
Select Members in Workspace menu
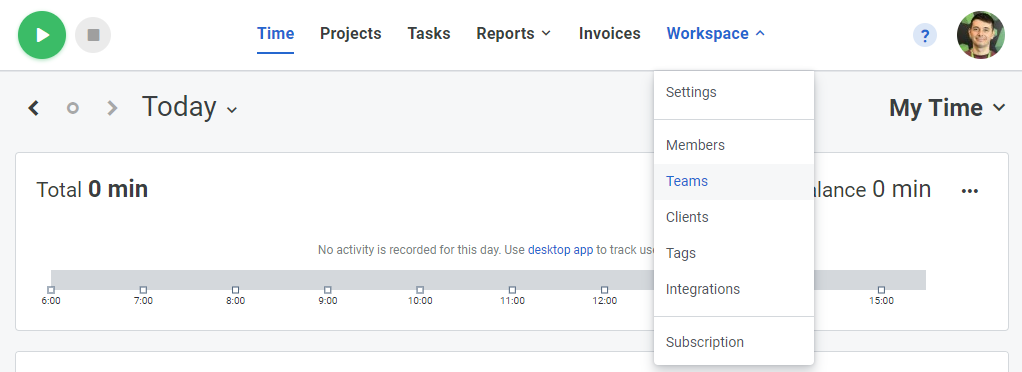[x=734, y=145]
